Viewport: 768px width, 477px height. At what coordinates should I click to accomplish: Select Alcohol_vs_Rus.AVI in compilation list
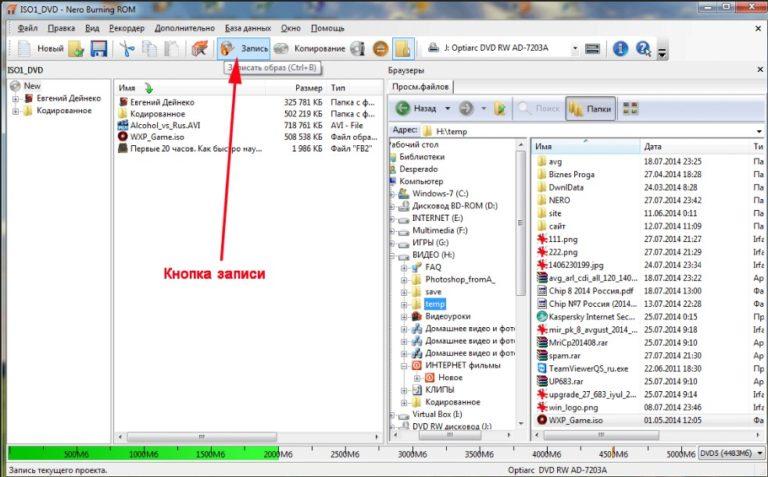[x=165, y=125]
